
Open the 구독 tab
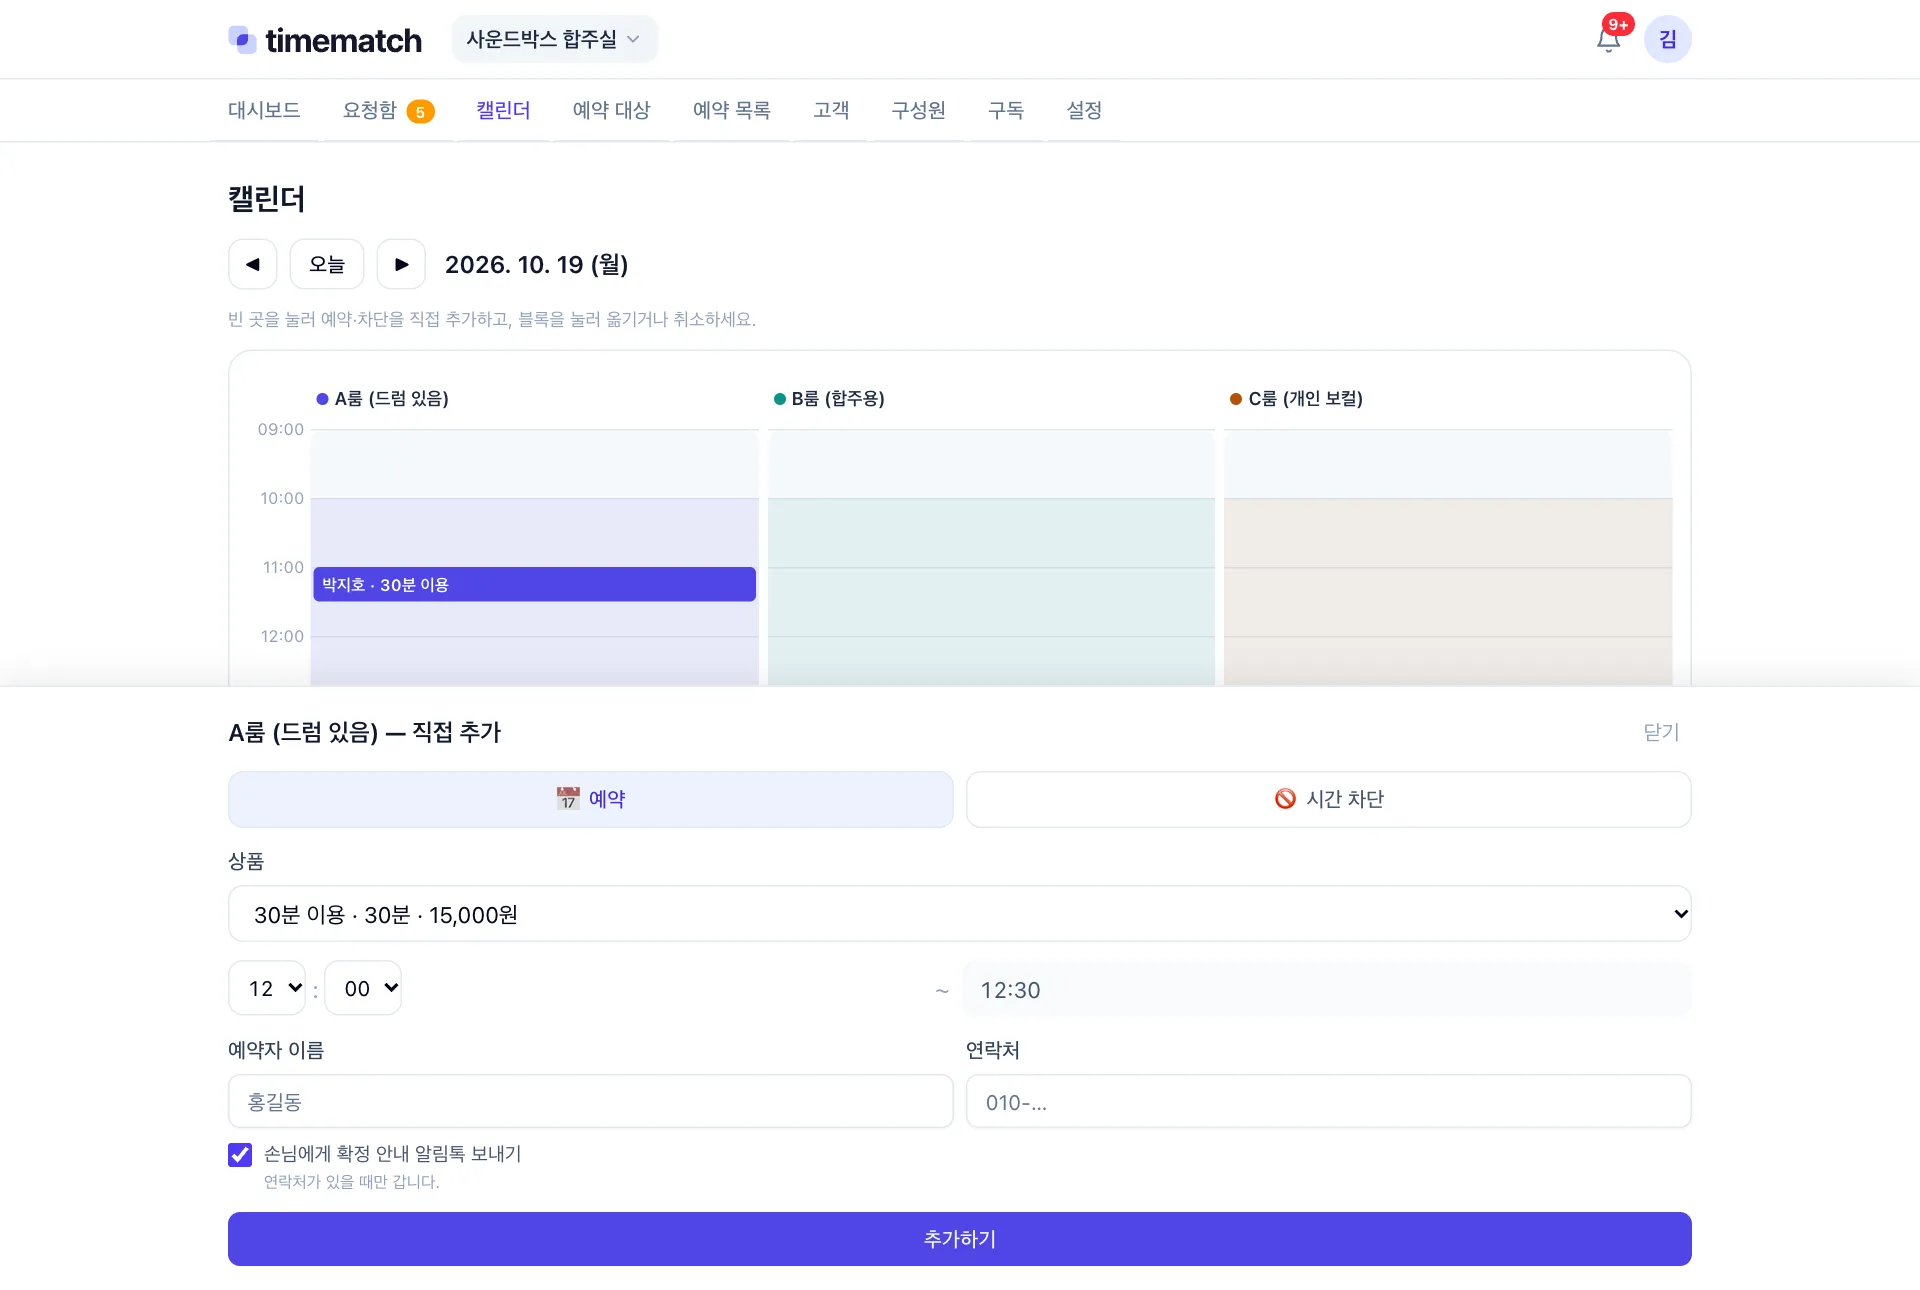1005,110
